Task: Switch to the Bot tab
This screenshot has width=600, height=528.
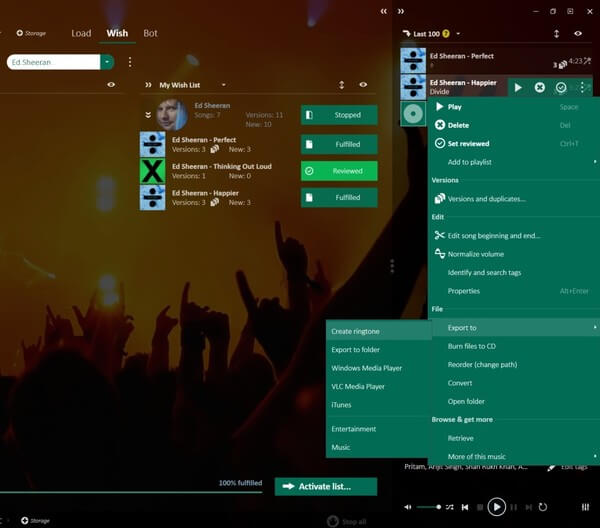Action: coord(150,33)
